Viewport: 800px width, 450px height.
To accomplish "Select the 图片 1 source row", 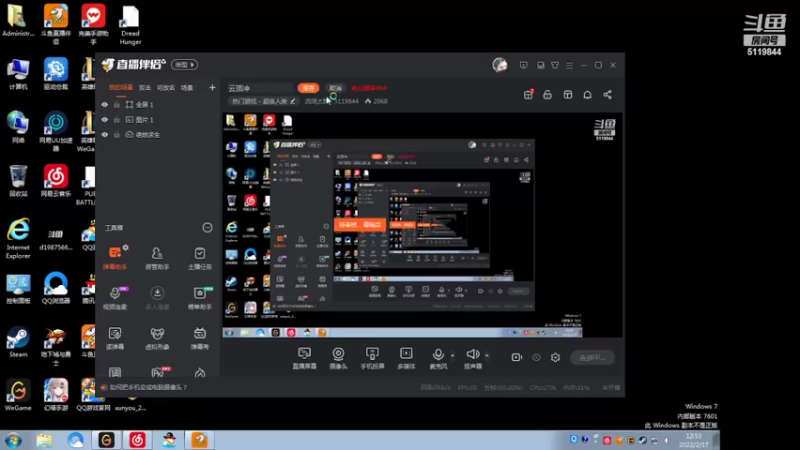I will click(157, 120).
